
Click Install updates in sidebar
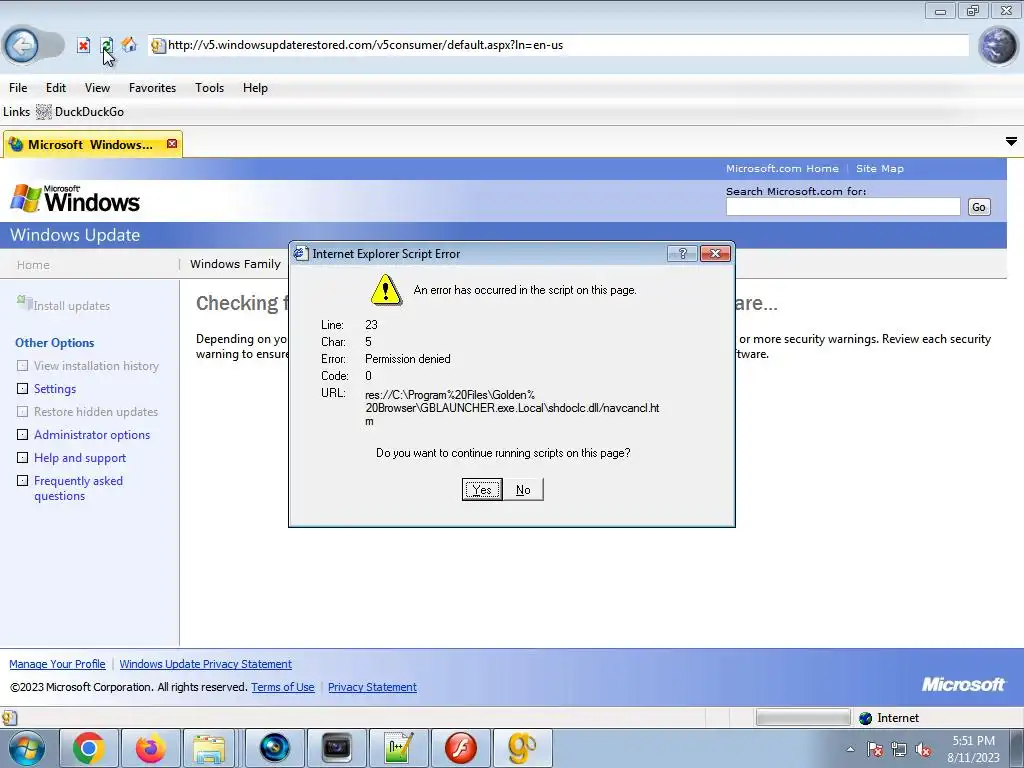click(71, 306)
